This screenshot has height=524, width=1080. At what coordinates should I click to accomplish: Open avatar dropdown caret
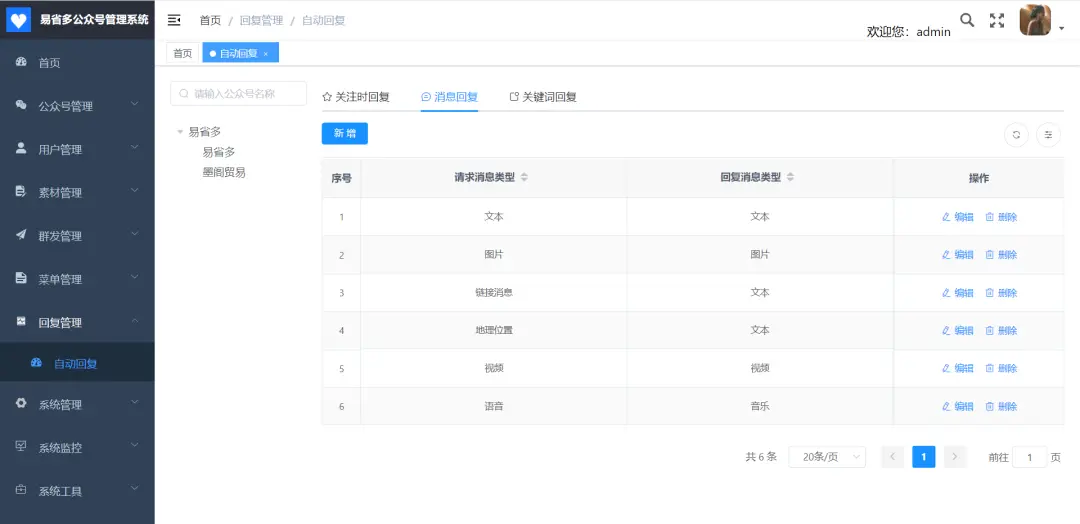(1061, 29)
